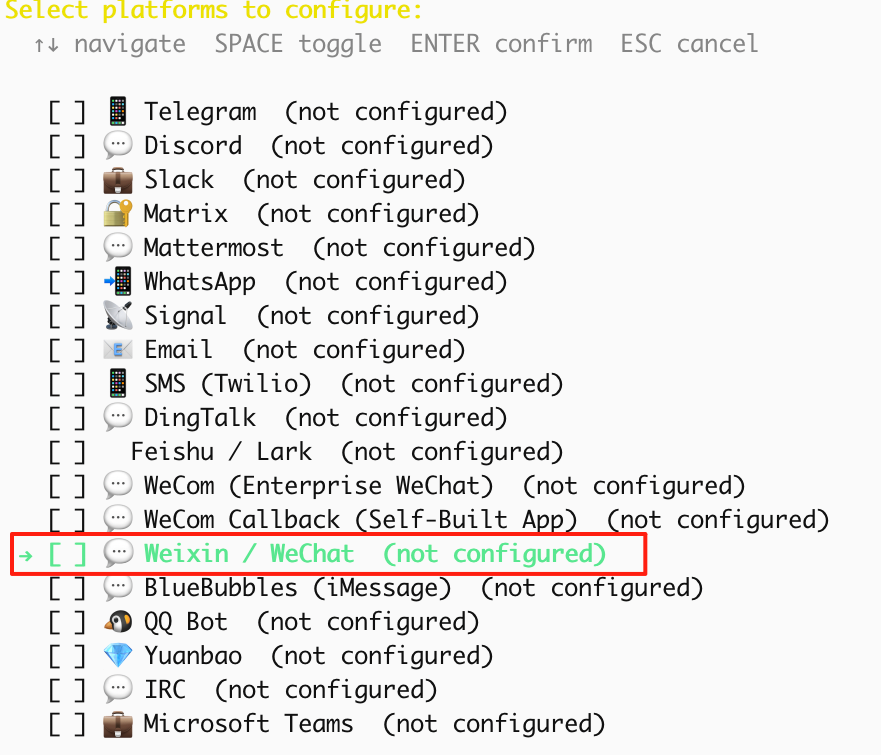Click the Signal satellite dish icon
Image resolution: width=882 pixels, height=756 pixels.
[118, 316]
